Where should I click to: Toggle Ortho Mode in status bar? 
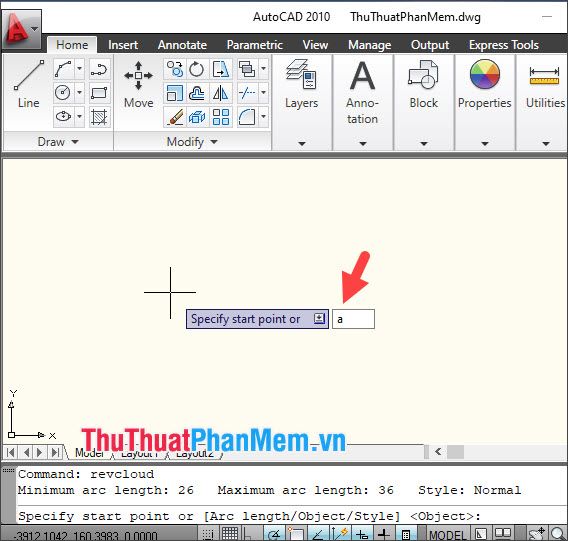(x=249, y=534)
